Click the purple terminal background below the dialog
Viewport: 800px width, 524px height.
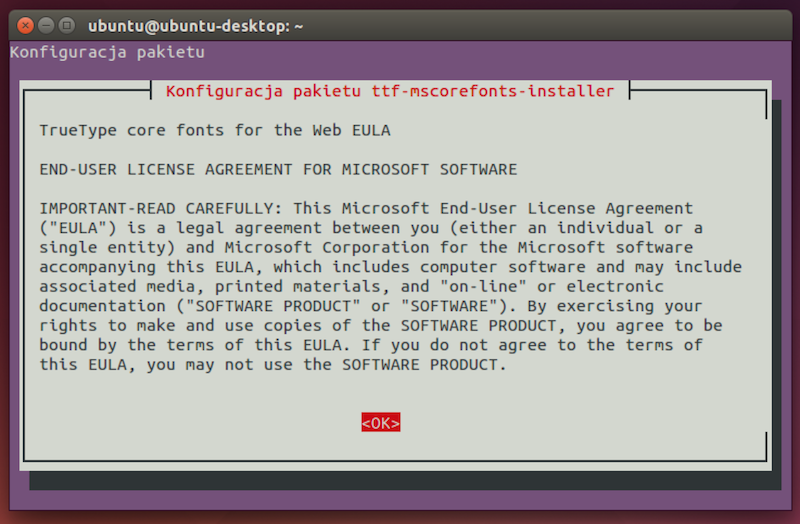401,500
